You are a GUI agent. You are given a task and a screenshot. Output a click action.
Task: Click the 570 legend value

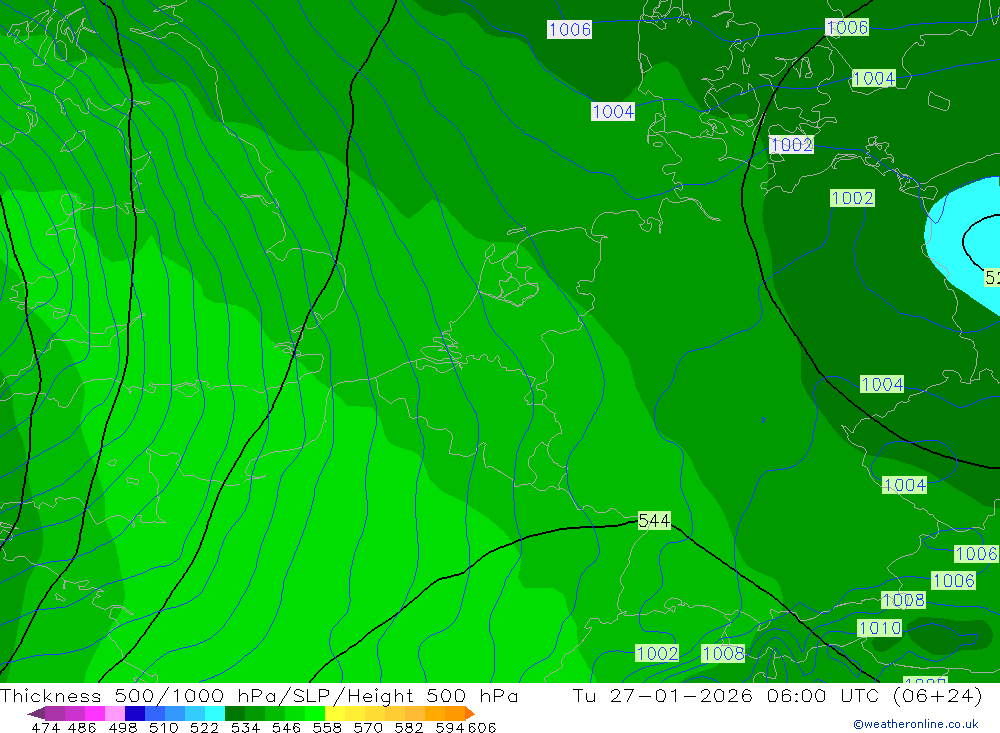point(368,728)
